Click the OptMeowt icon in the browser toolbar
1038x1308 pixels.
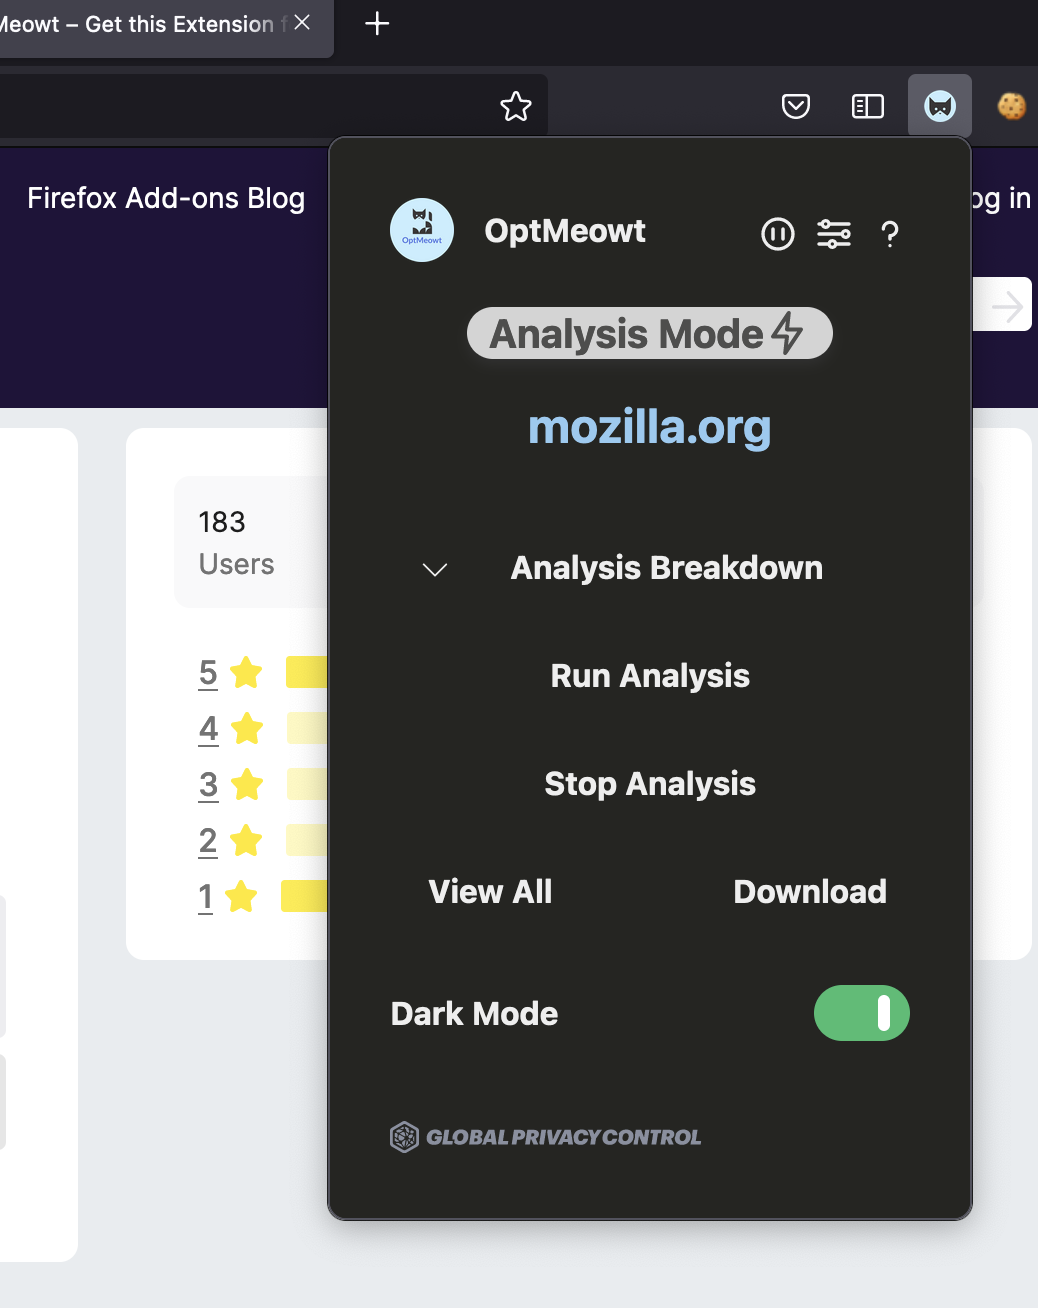click(939, 105)
